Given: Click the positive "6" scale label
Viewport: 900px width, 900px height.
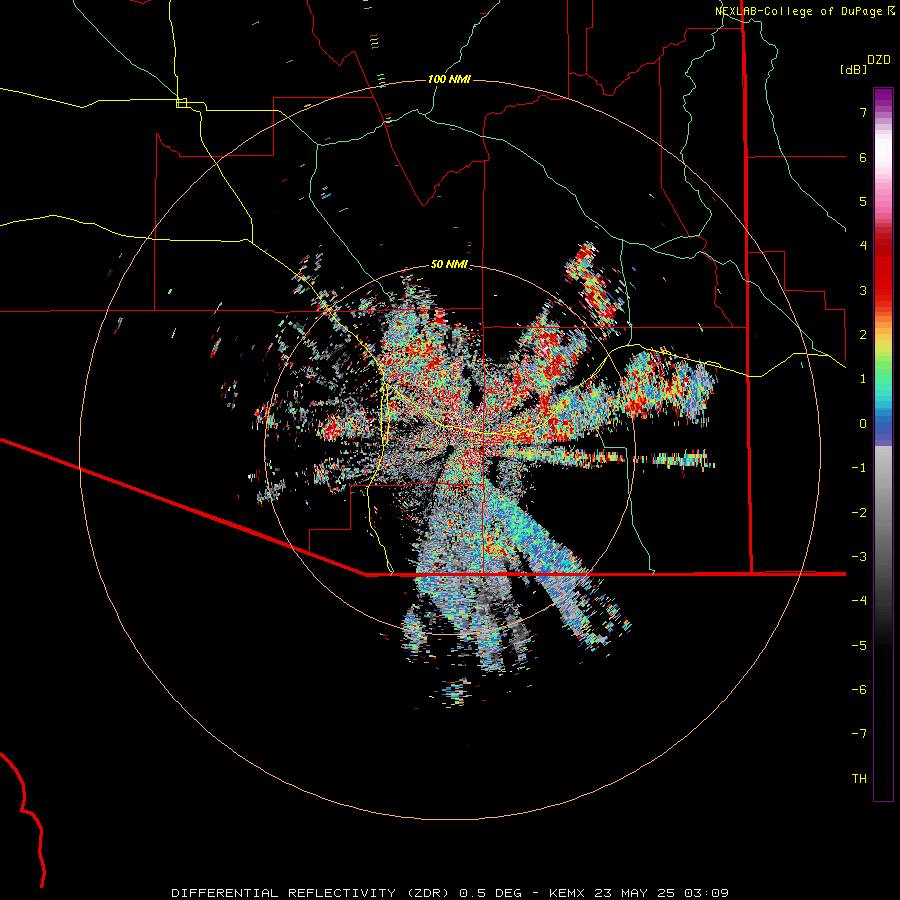Looking at the screenshot, I should coord(863,157).
